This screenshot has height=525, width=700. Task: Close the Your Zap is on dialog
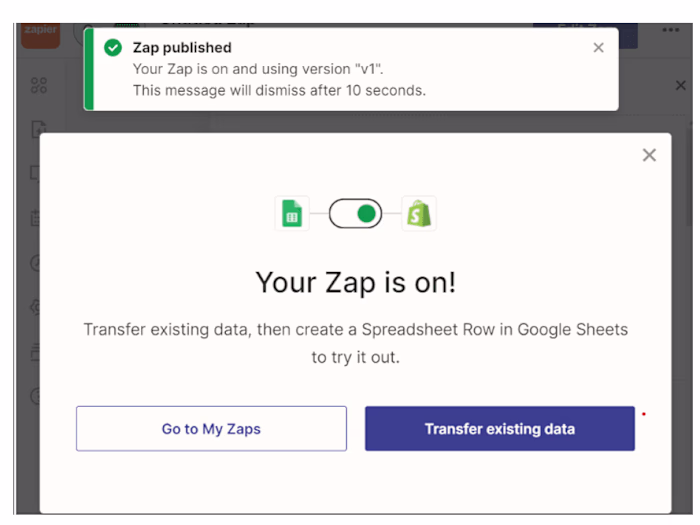pyautogui.click(x=649, y=155)
